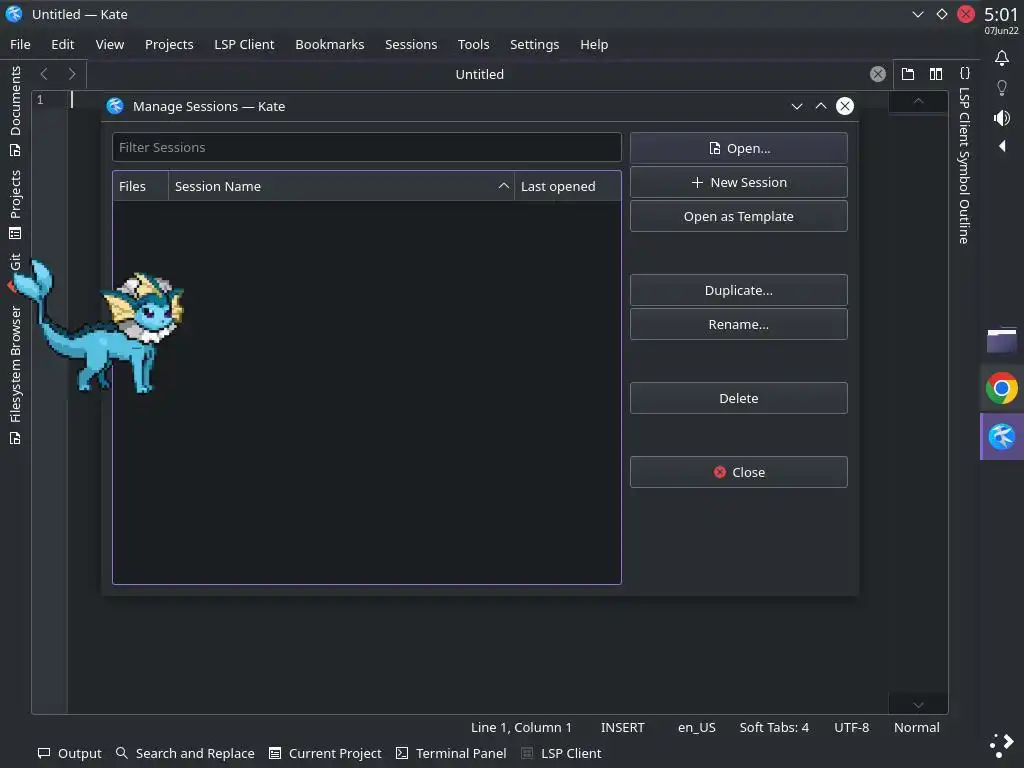
Task: Click the Kate icon in main title bar
Action: click(x=14, y=14)
